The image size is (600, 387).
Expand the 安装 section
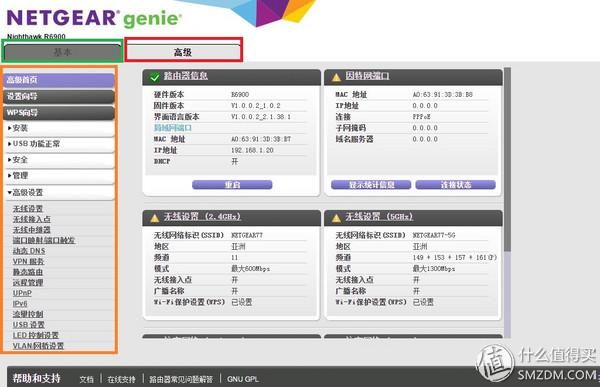pos(59,128)
